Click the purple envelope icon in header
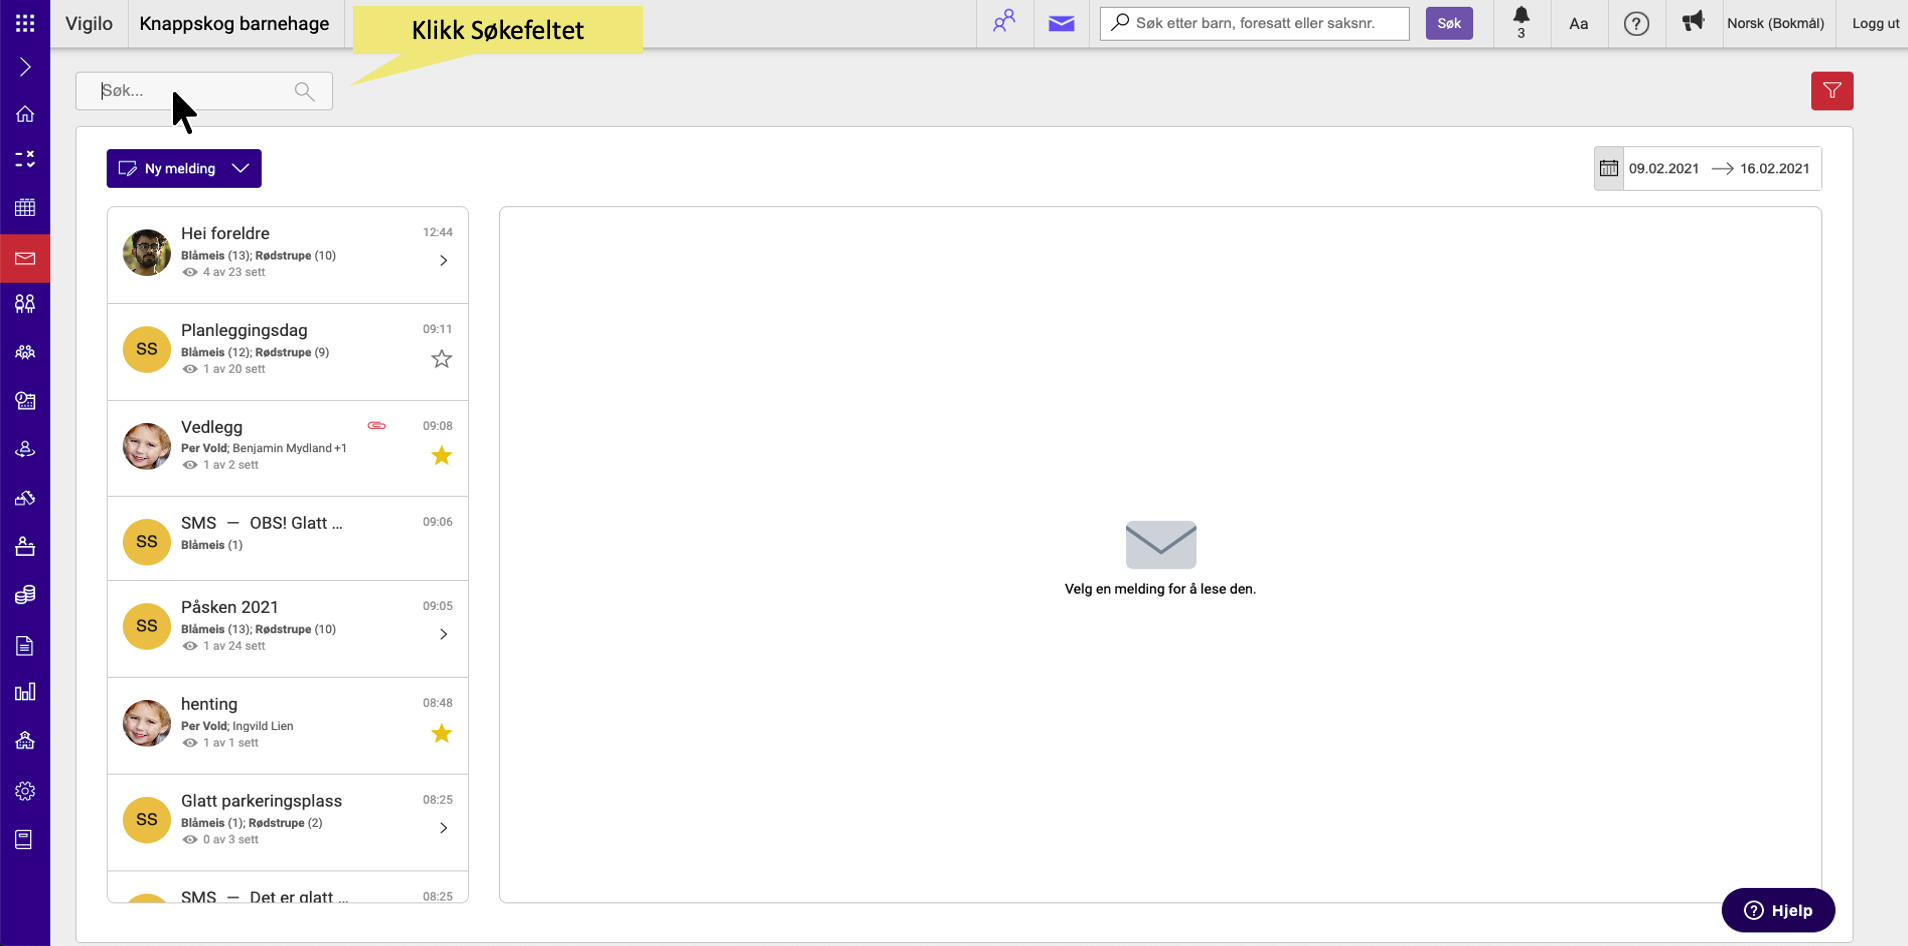Screen dimensions: 1908x946 click(x=1061, y=23)
